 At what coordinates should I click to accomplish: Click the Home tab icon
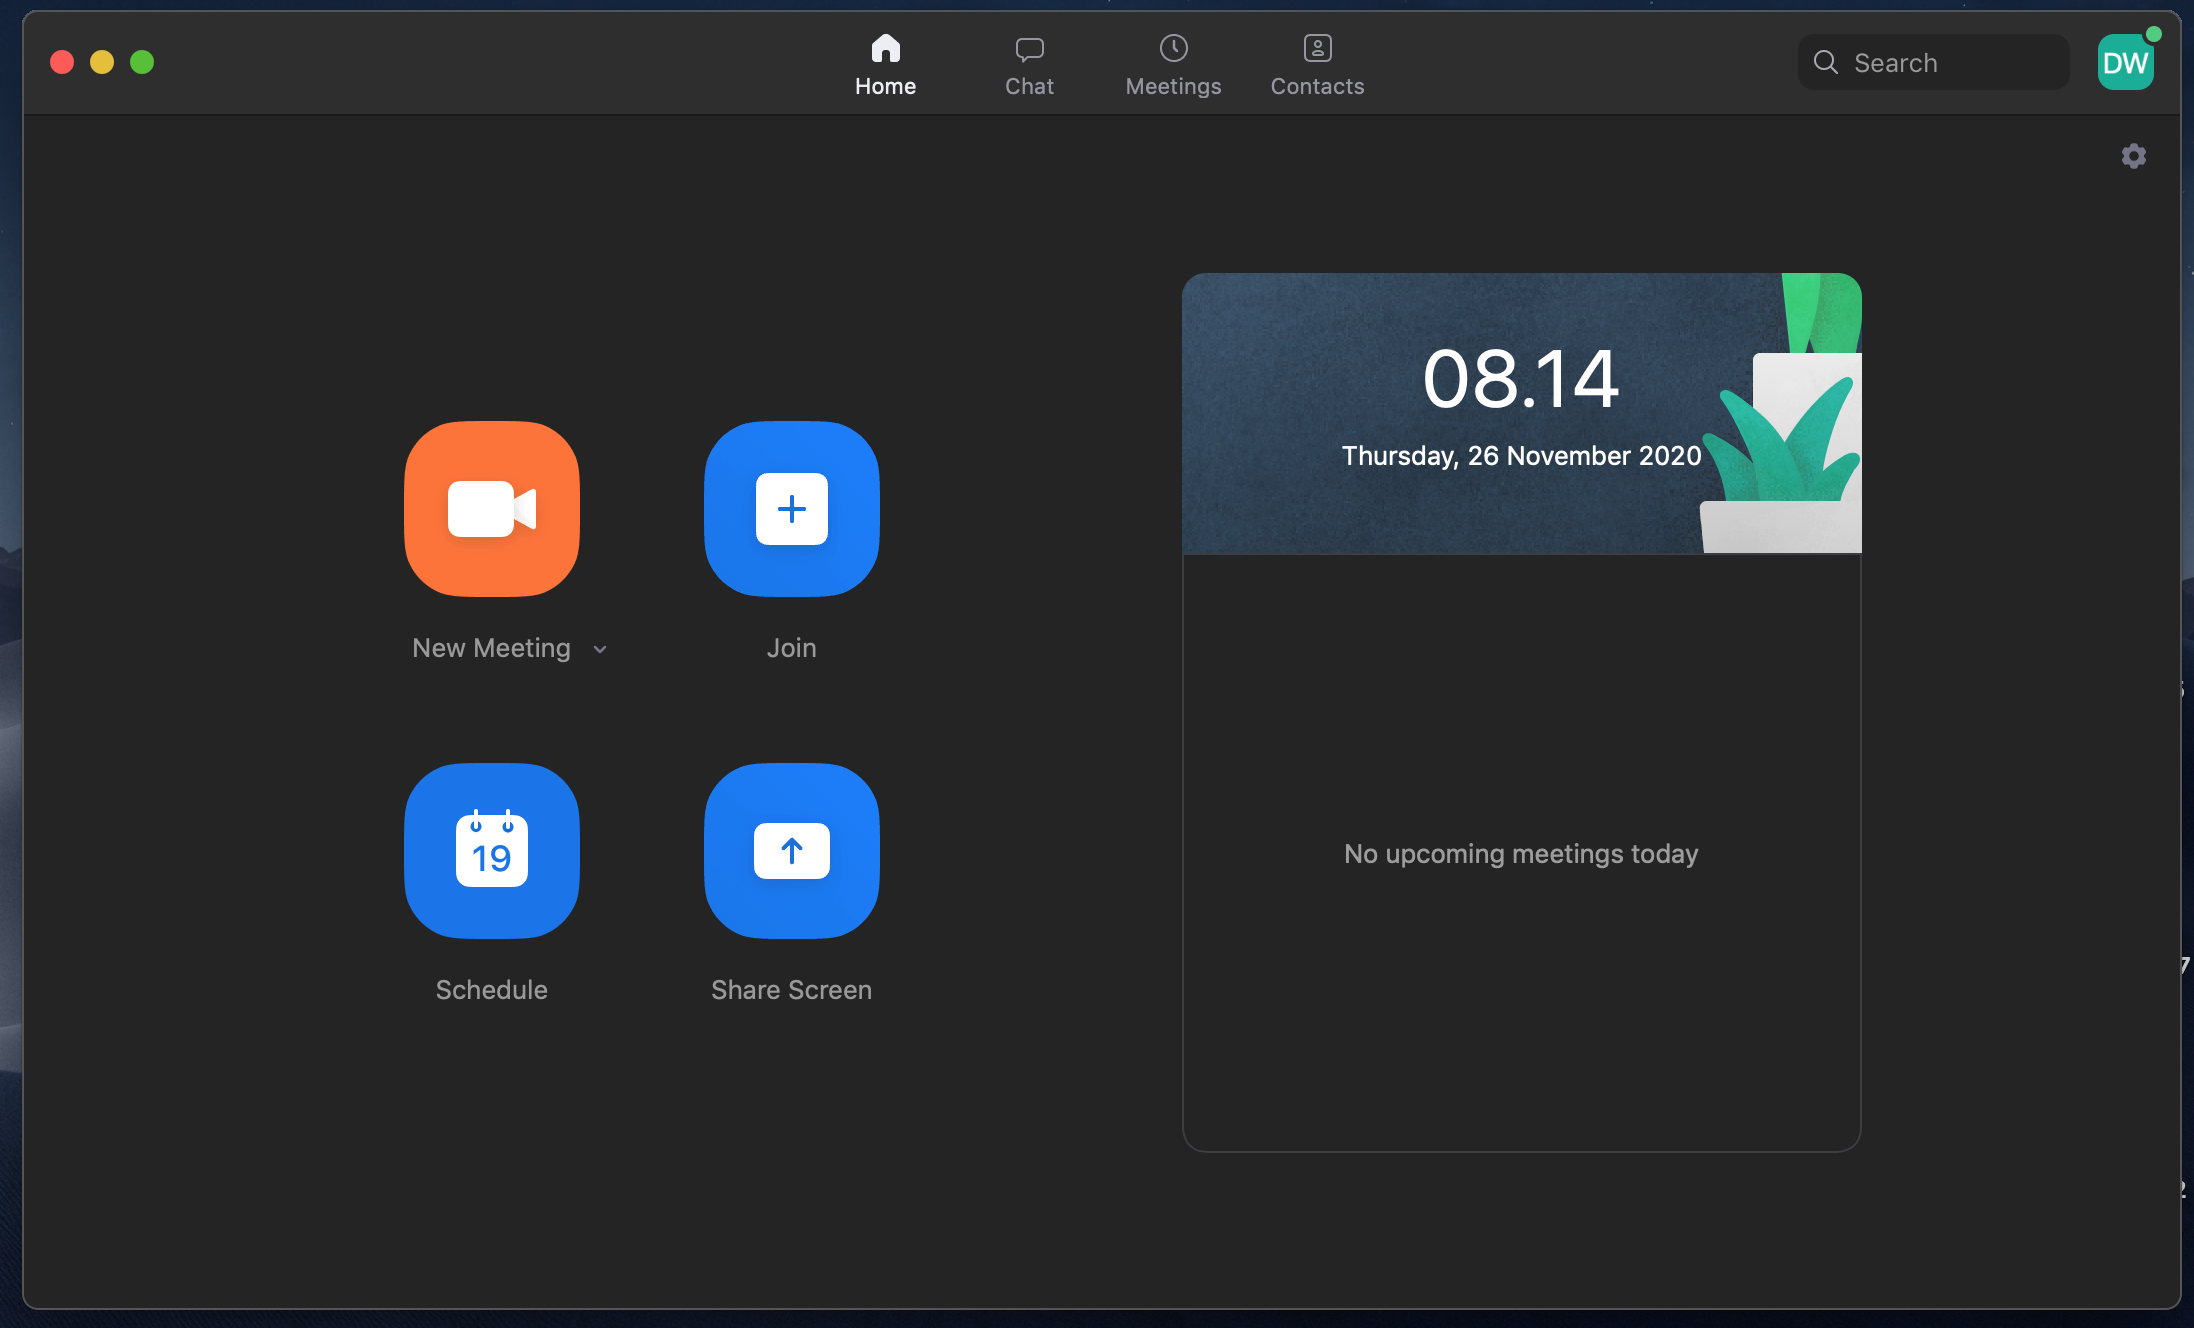(x=884, y=47)
